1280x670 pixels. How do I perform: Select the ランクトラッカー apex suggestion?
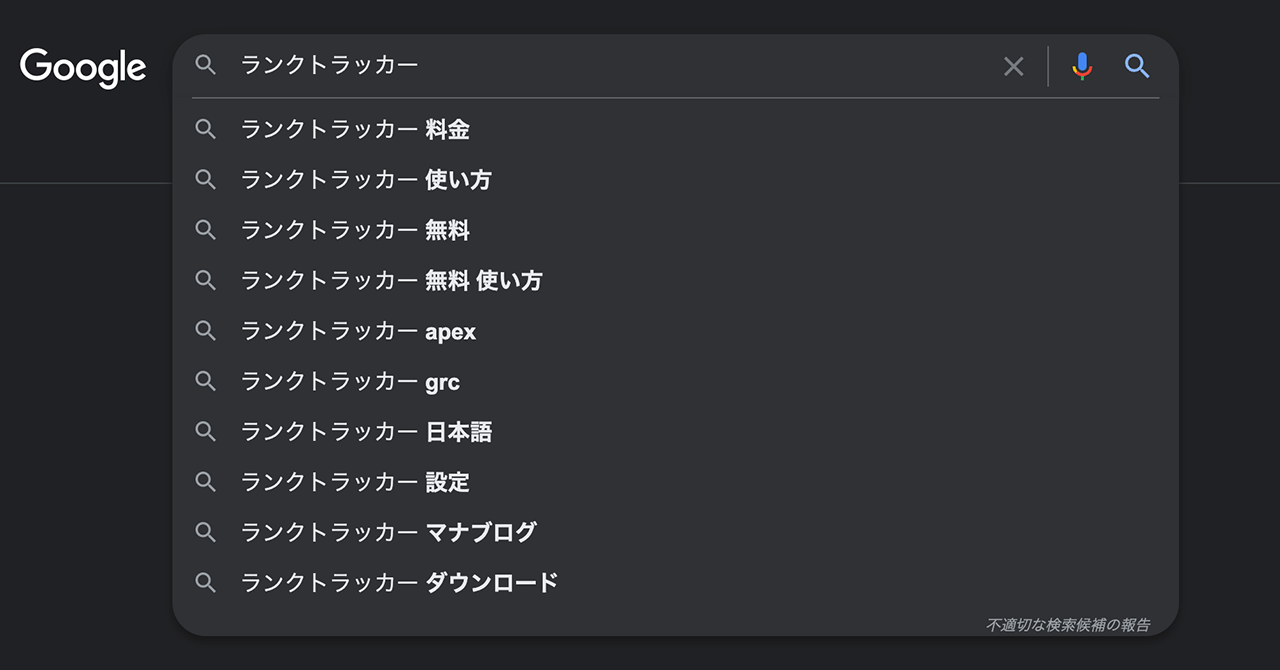pos(358,331)
